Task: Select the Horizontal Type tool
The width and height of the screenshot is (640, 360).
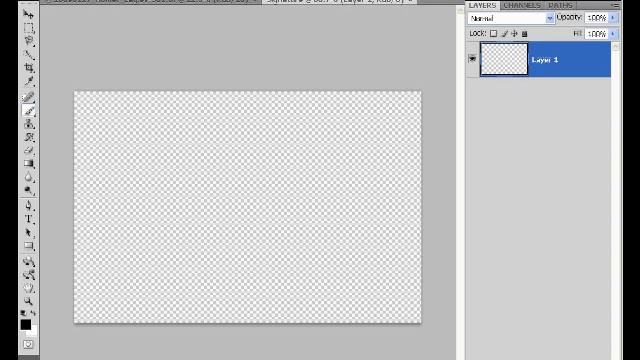Action: point(29,219)
